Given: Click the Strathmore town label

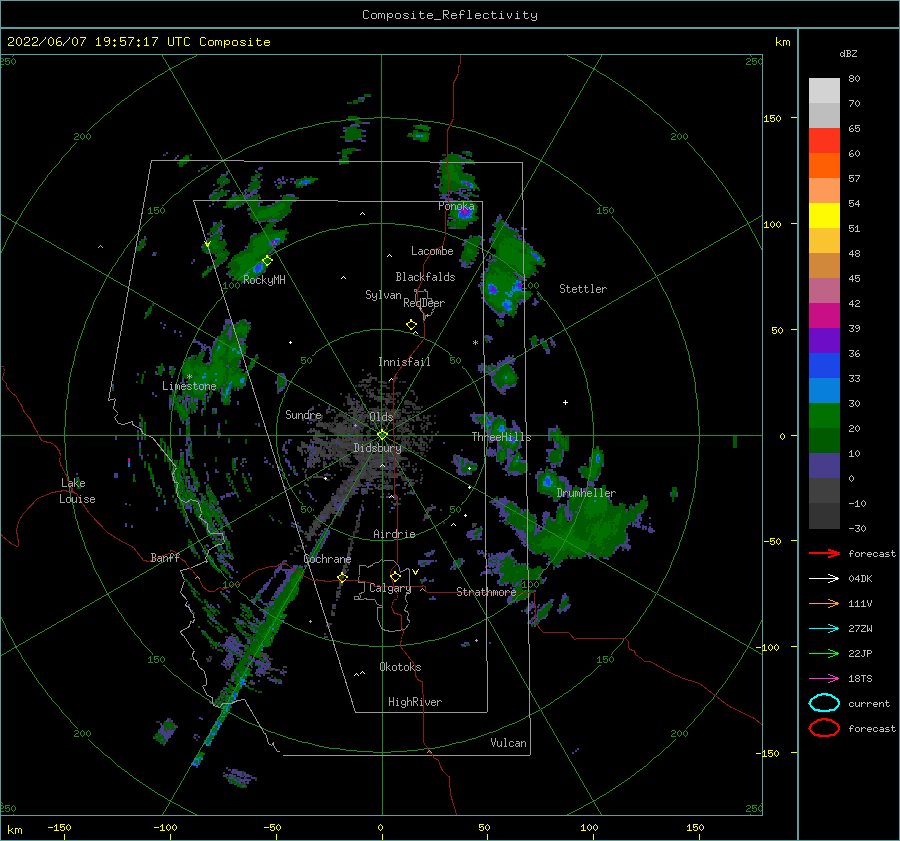Looking at the screenshot, I should [486, 592].
